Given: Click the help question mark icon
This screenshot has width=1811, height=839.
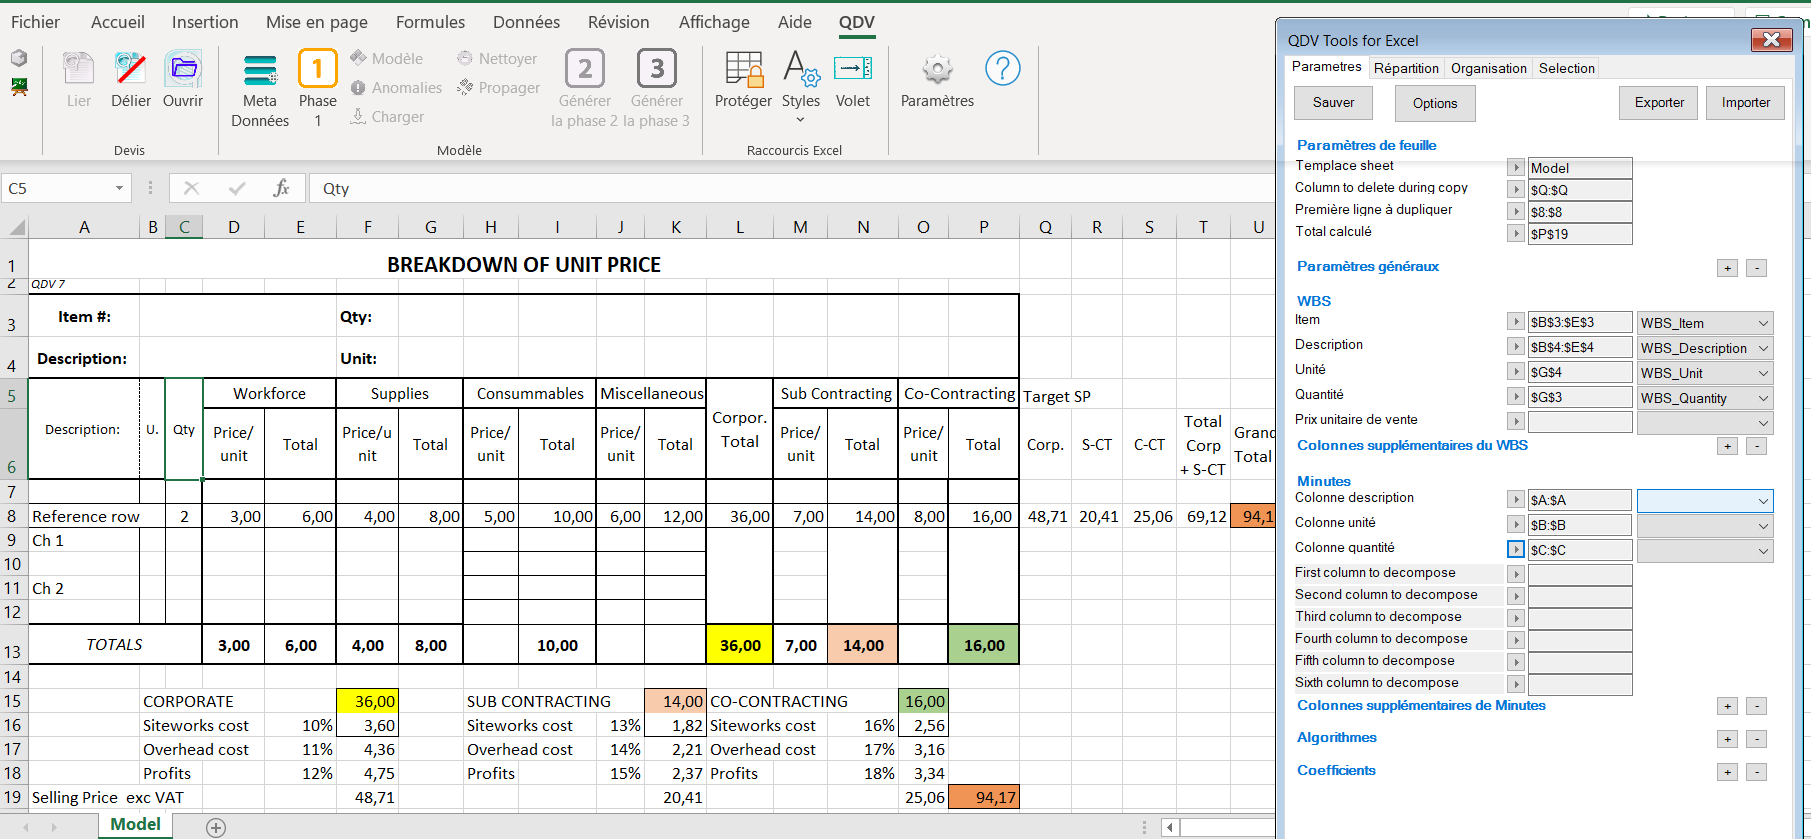Looking at the screenshot, I should click(x=1002, y=69).
